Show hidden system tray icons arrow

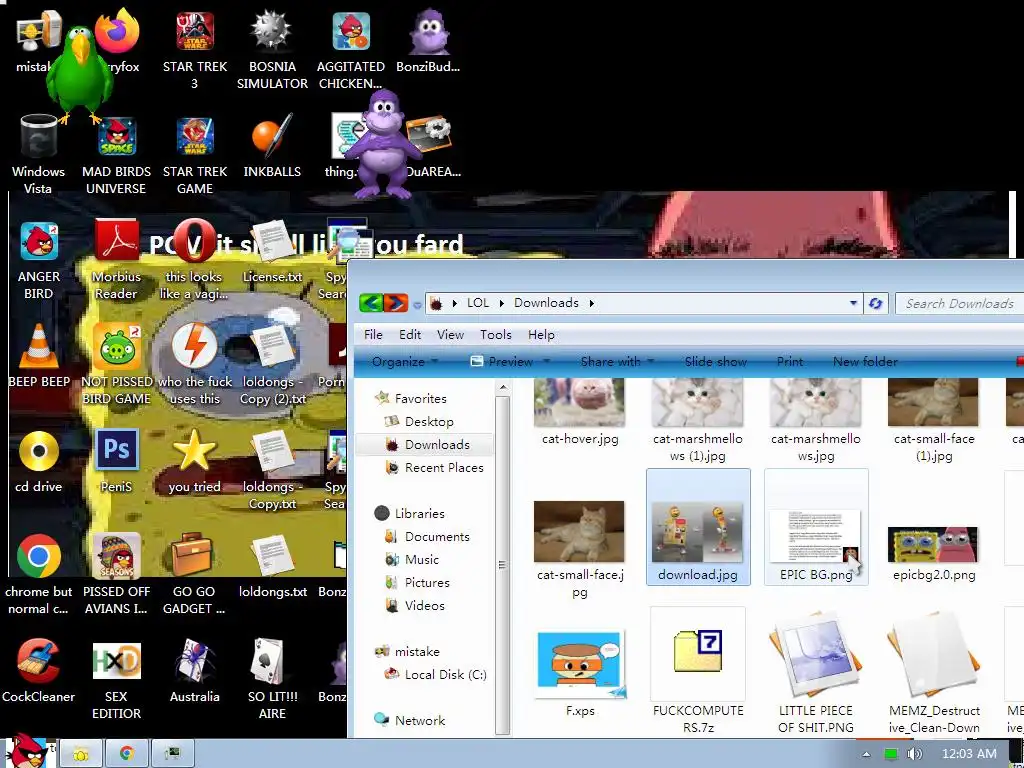(866, 754)
